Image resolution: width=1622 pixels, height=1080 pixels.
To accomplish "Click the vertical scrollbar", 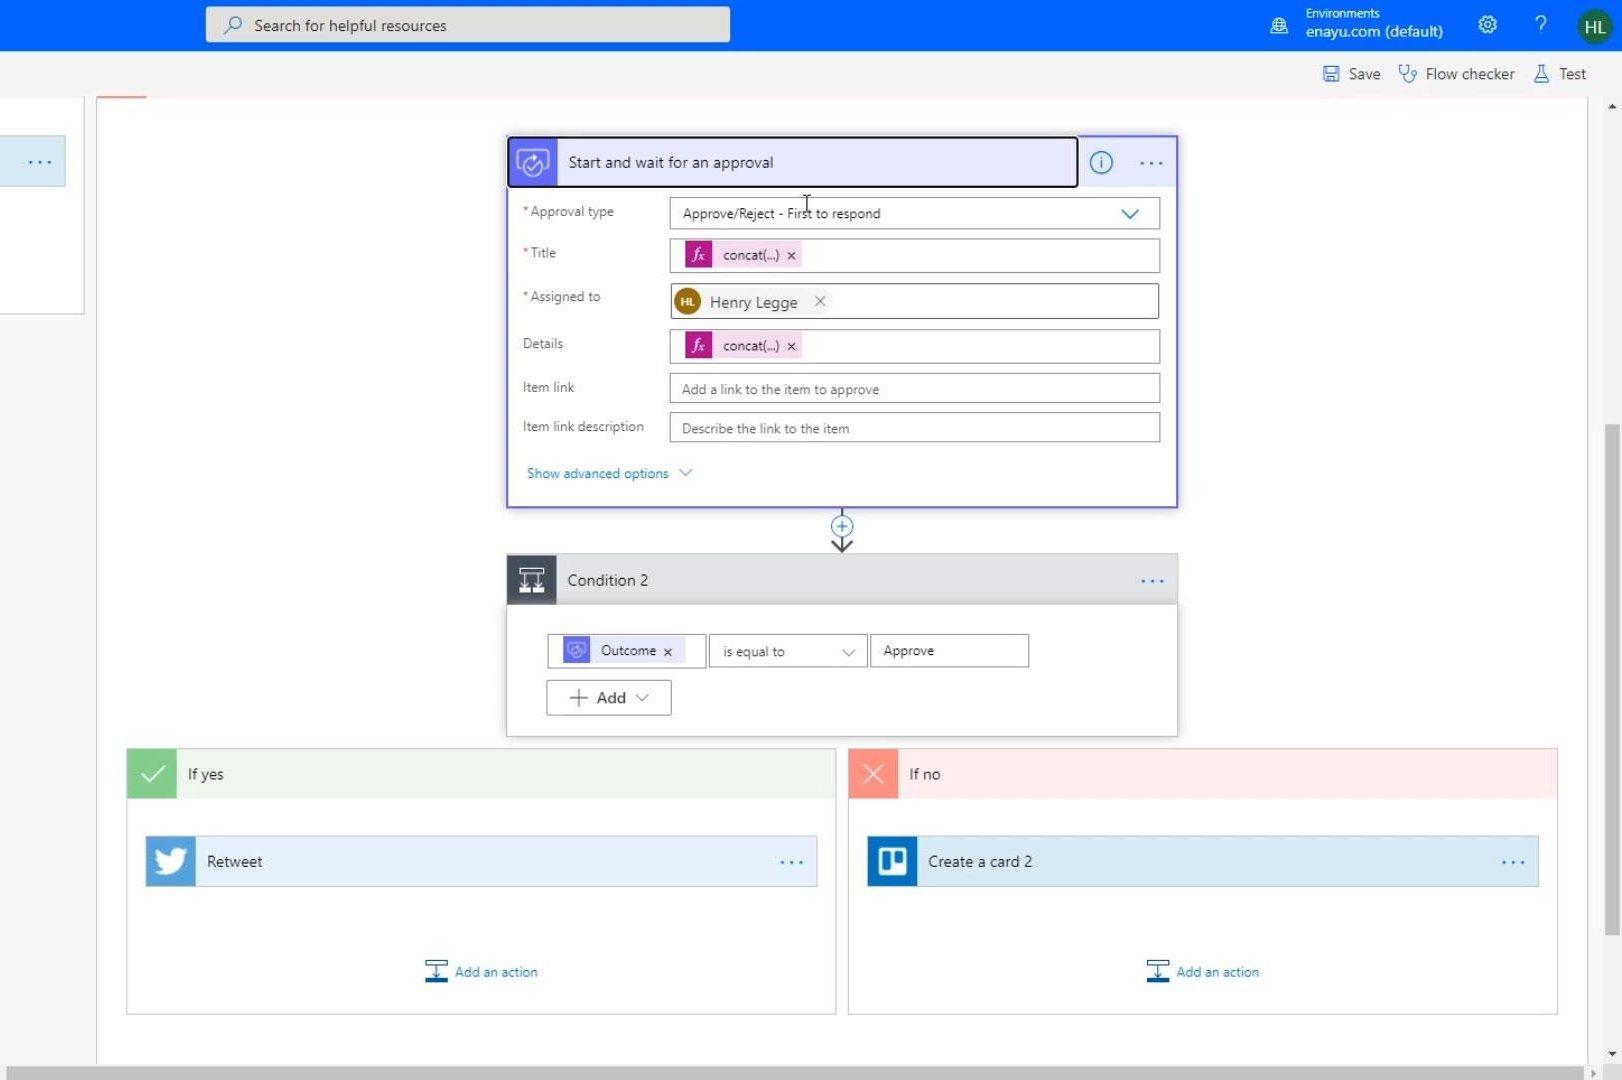I will coord(1611,680).
